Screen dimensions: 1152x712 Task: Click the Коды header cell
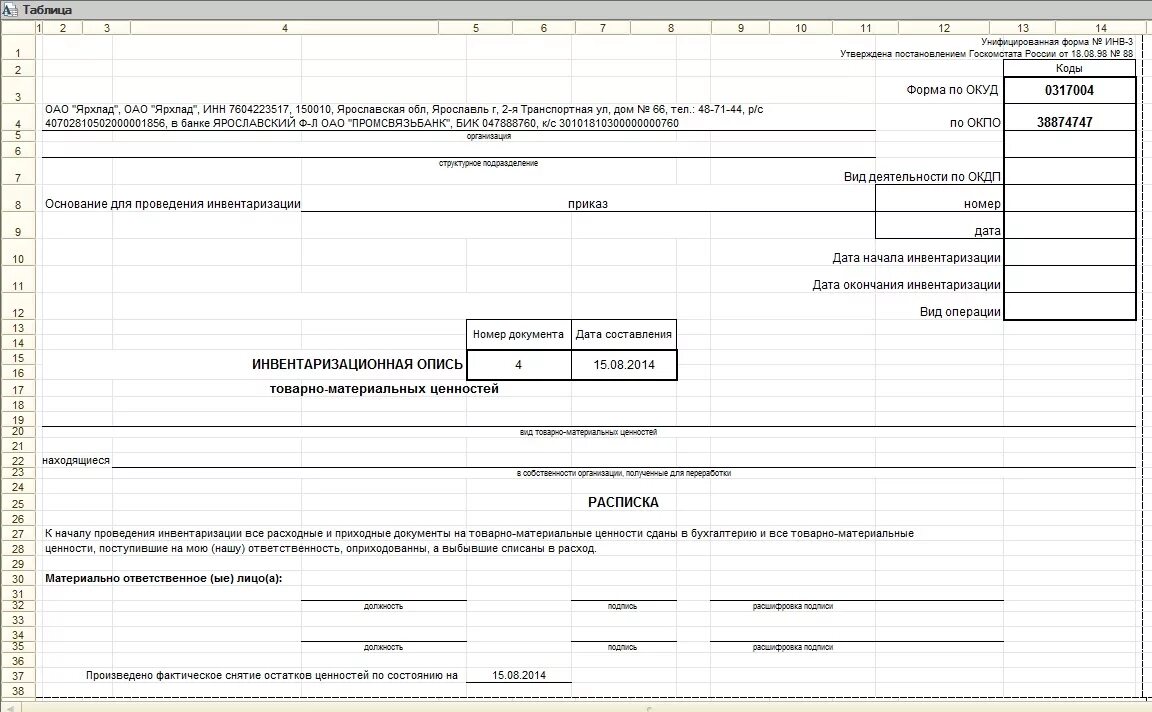pyautogui.click(x=1069, y=68)
